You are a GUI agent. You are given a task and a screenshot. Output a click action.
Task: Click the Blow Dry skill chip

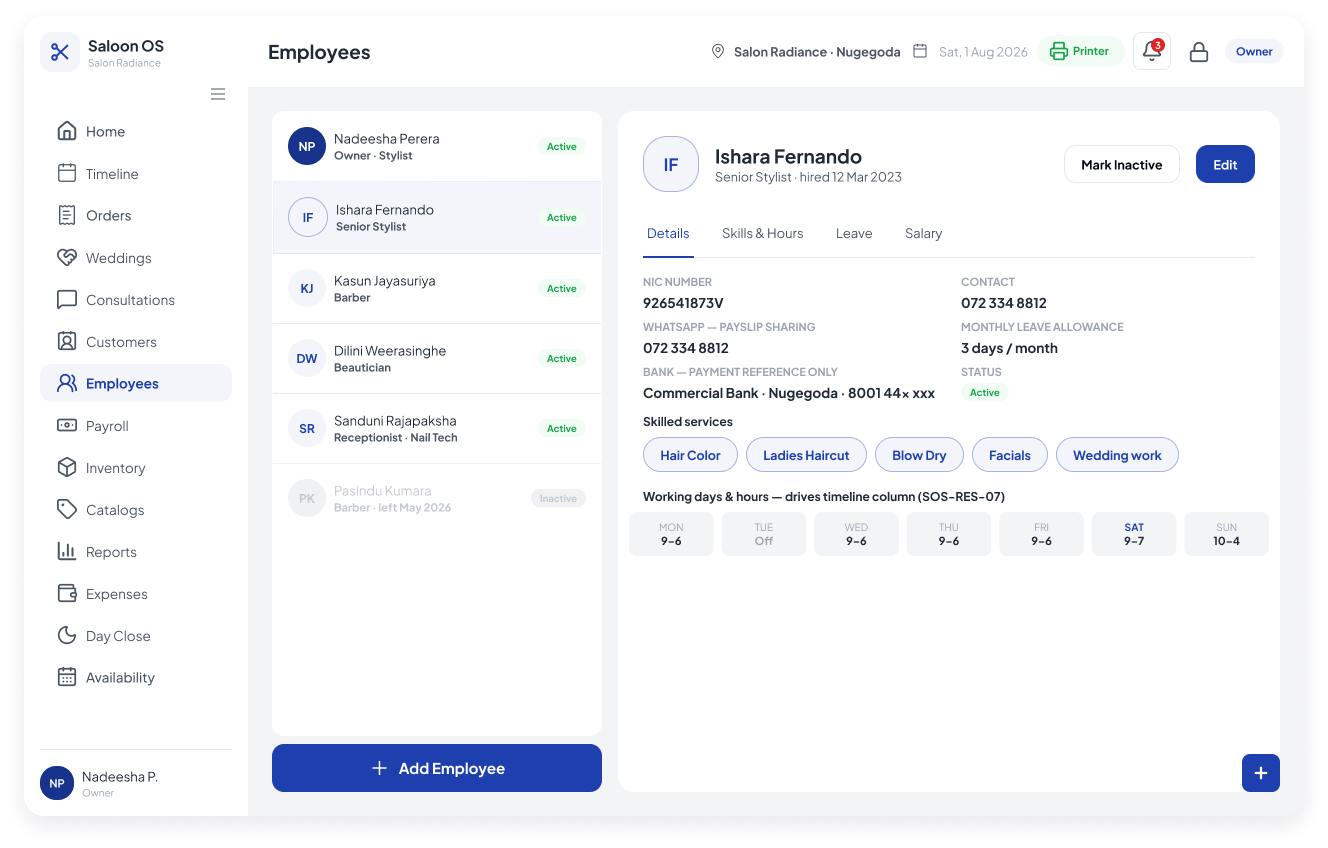pos(919,455)
